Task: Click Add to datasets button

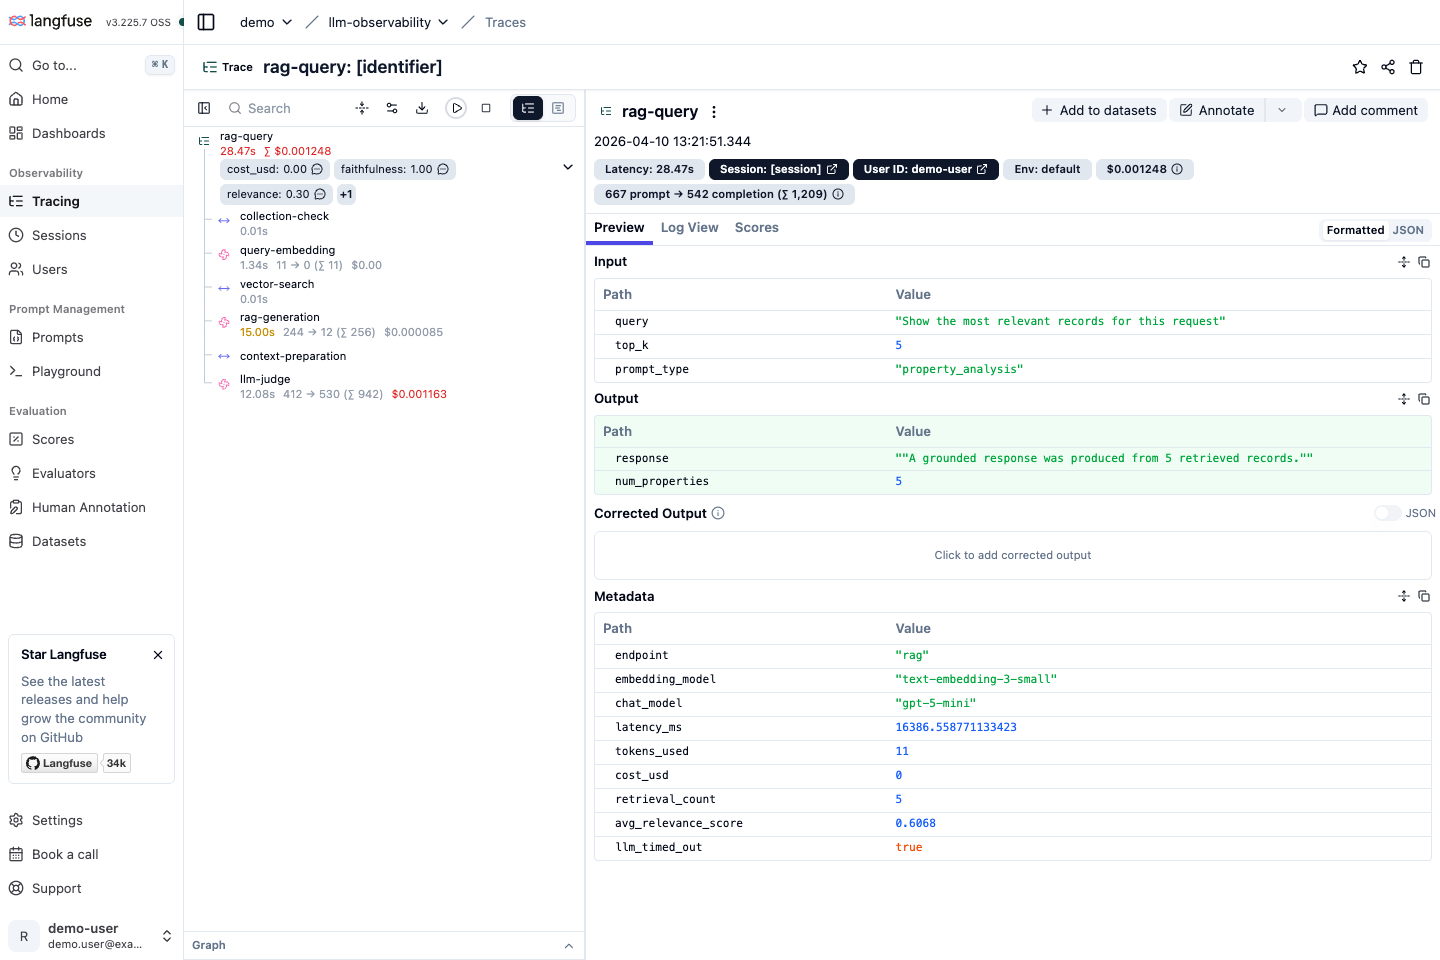Action: pos(1098,110)
